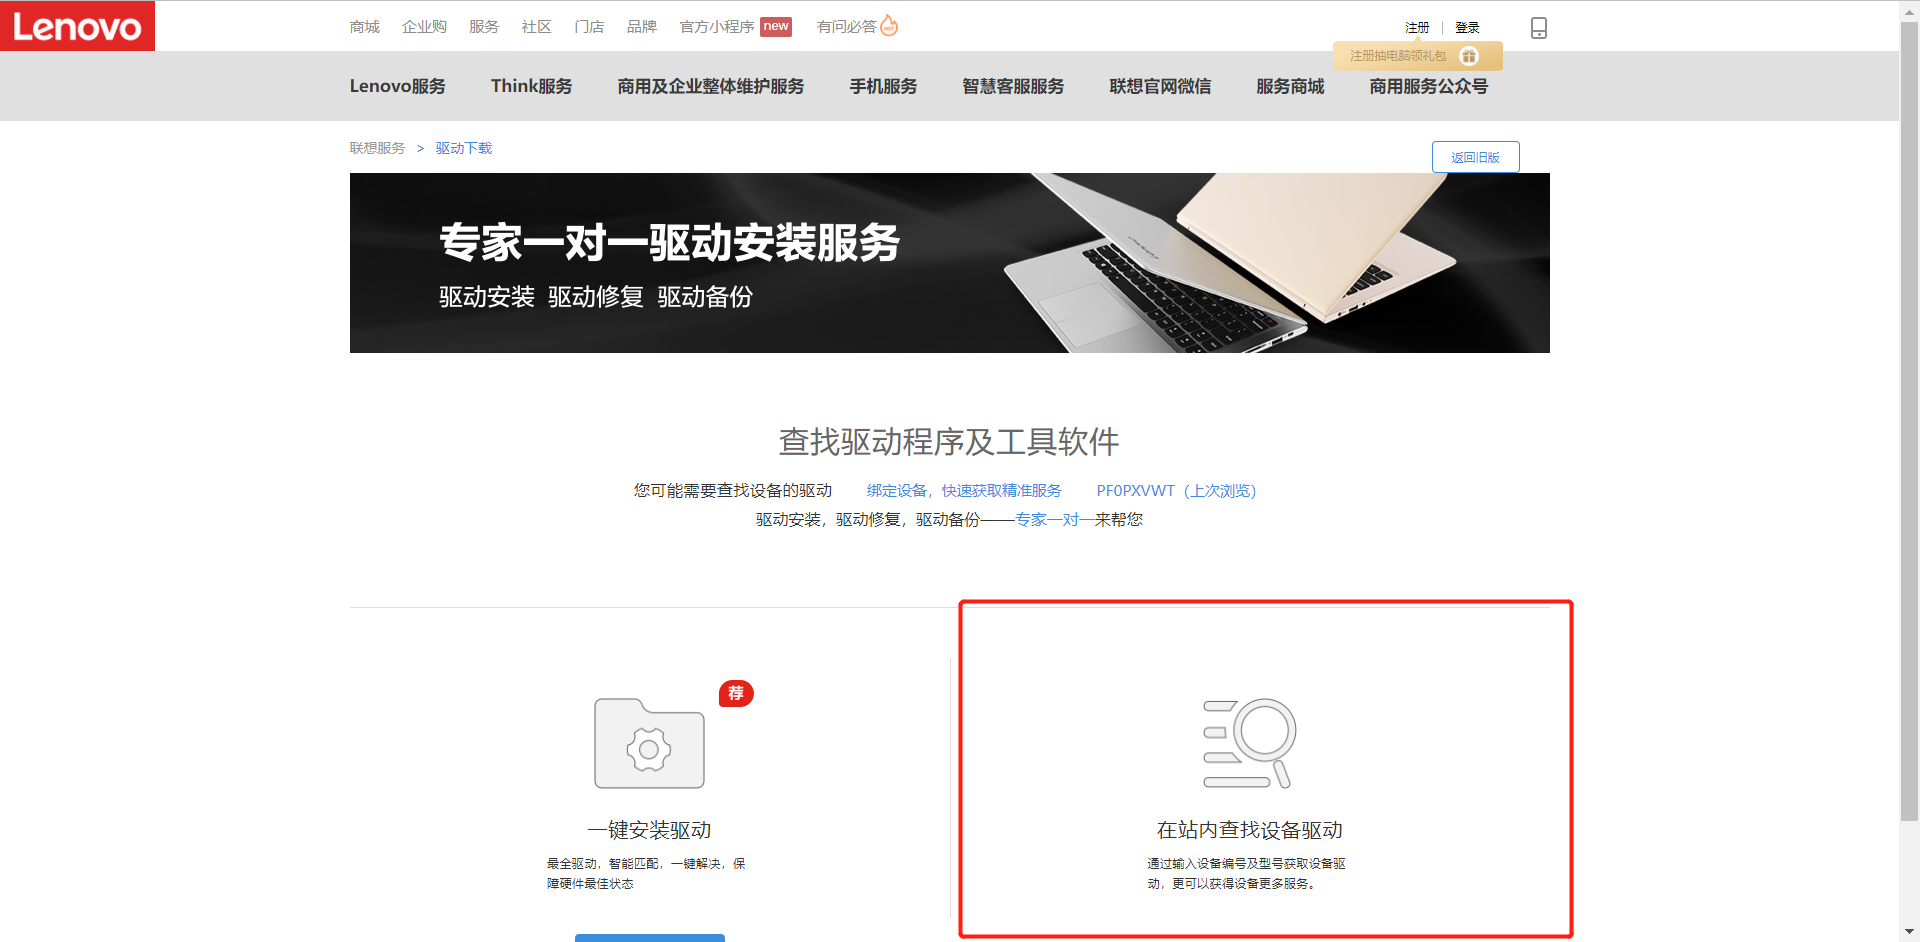Click 绑定设备，快速获取精准服务 link
The image size is (1920, 942).
964,491
